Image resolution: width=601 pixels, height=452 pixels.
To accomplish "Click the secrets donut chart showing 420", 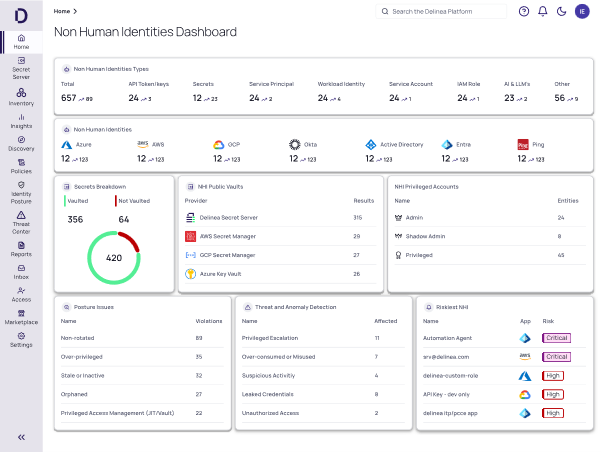I will pos(114,258).
